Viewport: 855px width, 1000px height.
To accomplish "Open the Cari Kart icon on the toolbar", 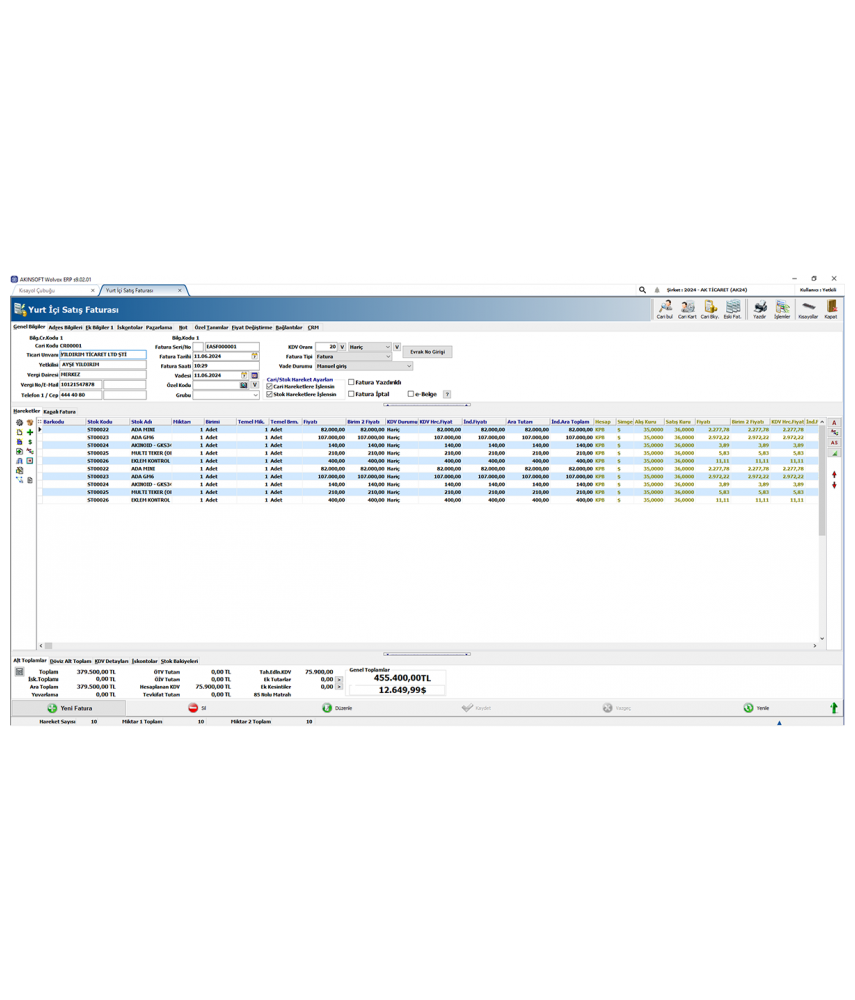I will tap(689, 306).
